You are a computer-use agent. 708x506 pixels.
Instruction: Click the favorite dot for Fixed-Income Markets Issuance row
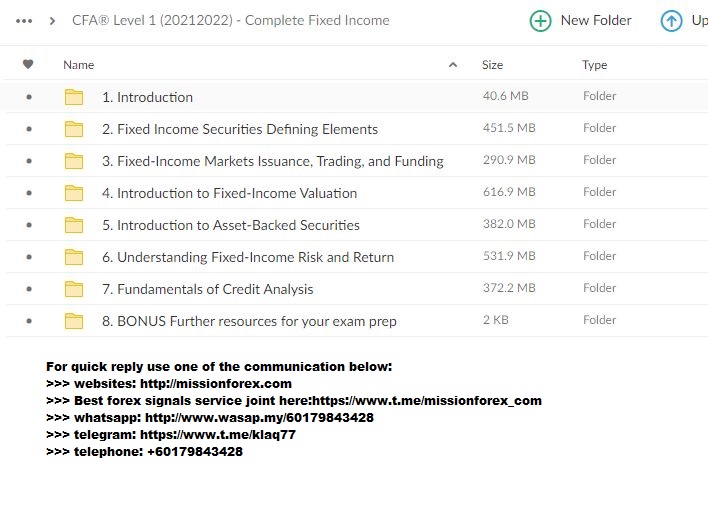[x=29, y=161]
